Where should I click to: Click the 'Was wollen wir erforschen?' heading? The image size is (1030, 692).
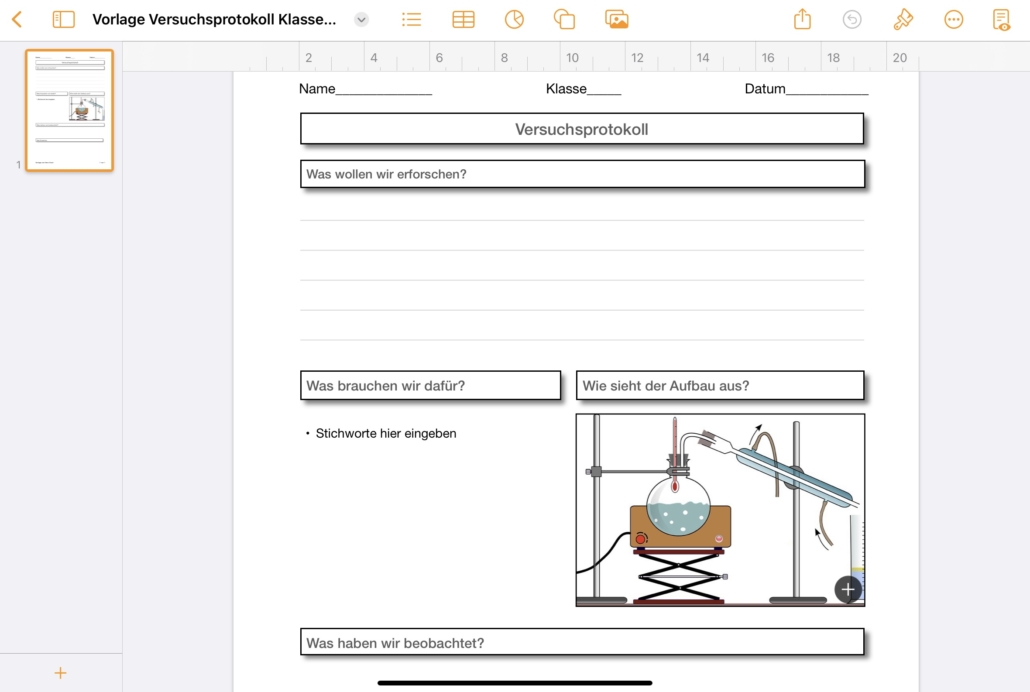pos(386,174)
